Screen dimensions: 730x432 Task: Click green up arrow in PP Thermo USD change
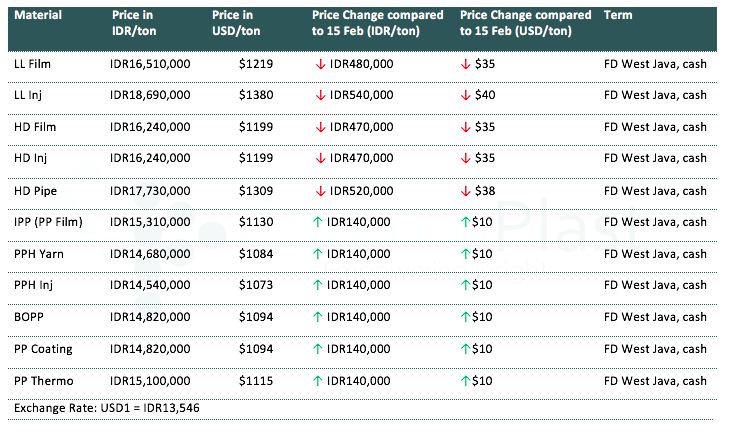coord(465,381)
